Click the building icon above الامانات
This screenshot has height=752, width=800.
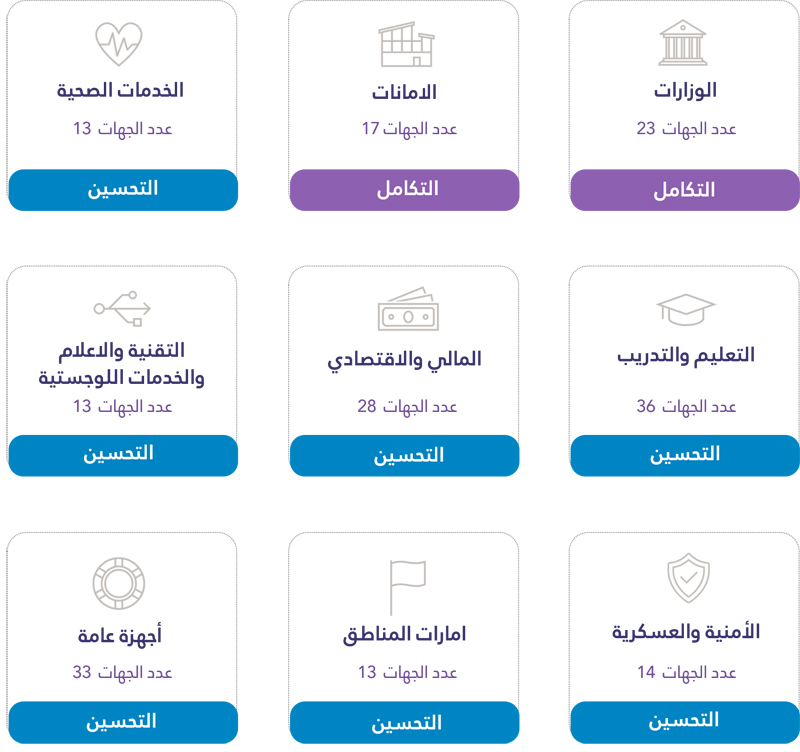(406, 45)
